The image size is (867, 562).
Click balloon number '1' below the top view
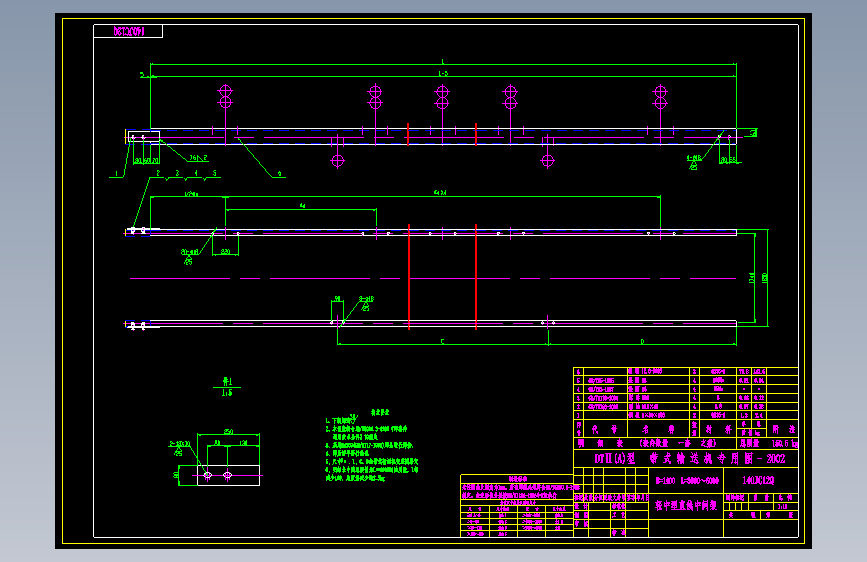[x=116, y=174]
